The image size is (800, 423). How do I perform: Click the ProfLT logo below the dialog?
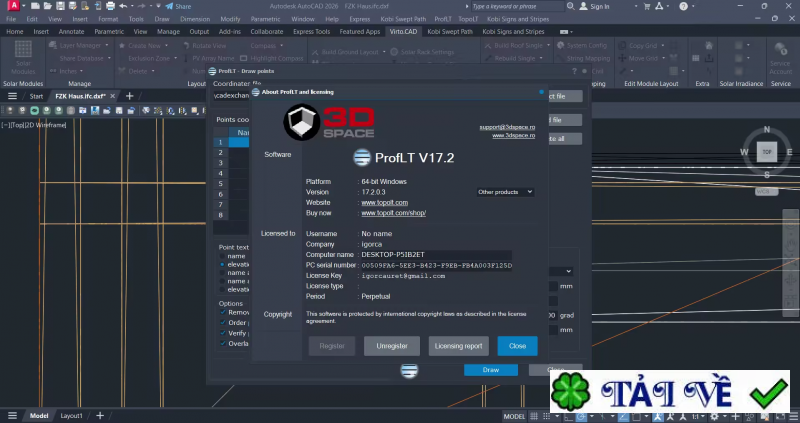point(408,371)
